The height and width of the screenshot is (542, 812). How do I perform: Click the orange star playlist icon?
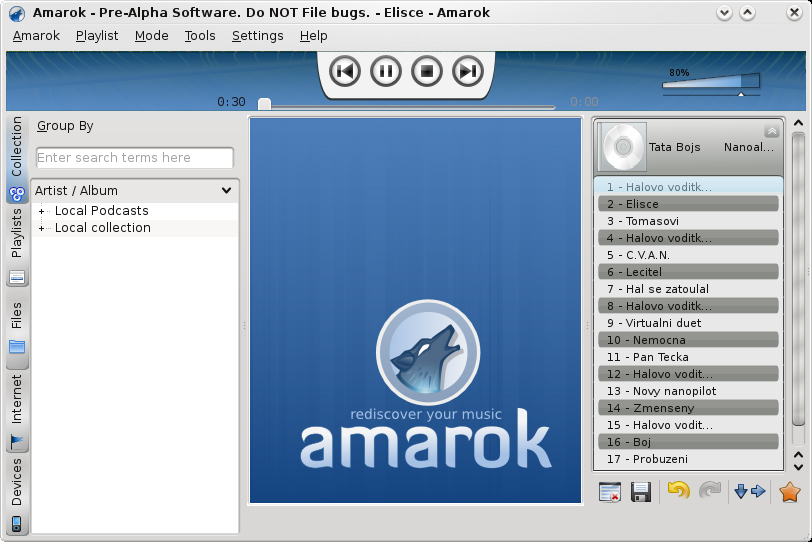tap(790, 492)
